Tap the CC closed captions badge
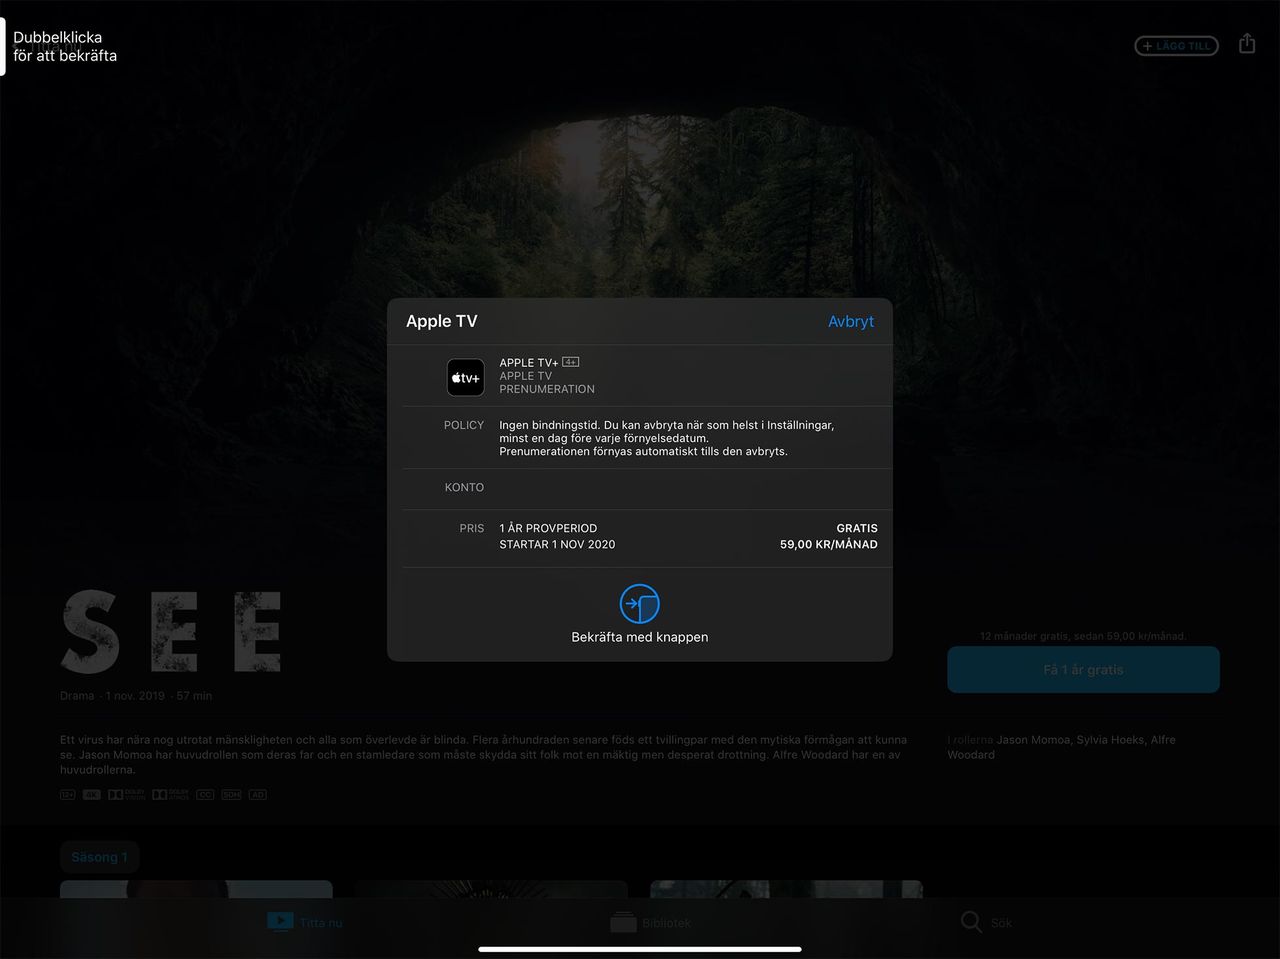Screen dimensions: 1280x959 pos(205,795)
